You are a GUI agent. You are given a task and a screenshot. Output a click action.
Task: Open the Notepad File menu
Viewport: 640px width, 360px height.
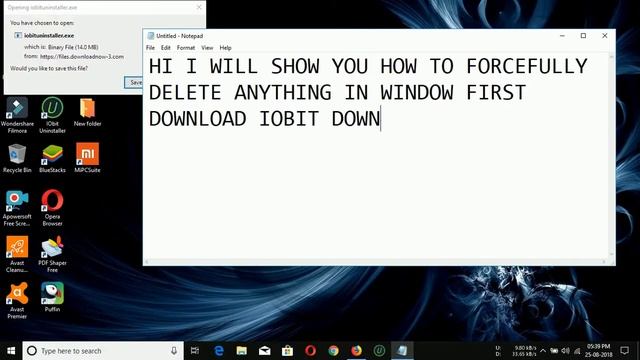[150, 48]
